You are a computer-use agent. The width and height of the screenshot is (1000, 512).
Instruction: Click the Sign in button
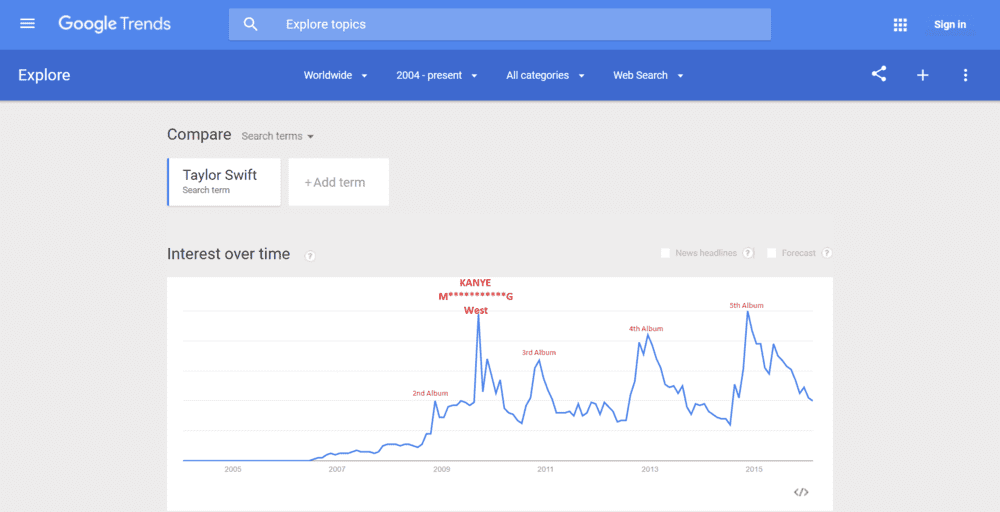tap(950, 24)
